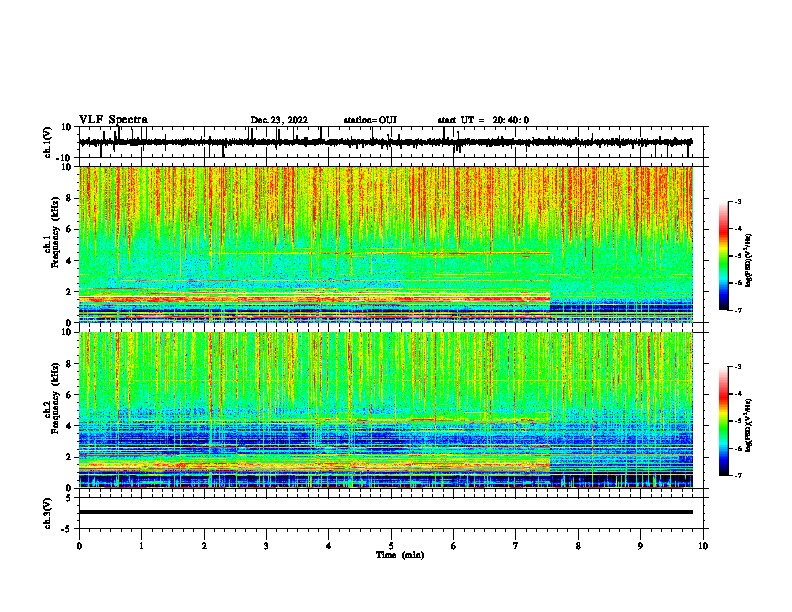The width and height of the screenshot is (792, 612).
Task: Click the log(PSD) label beside the ch.1 color bar
Action: tap(748, 260)
